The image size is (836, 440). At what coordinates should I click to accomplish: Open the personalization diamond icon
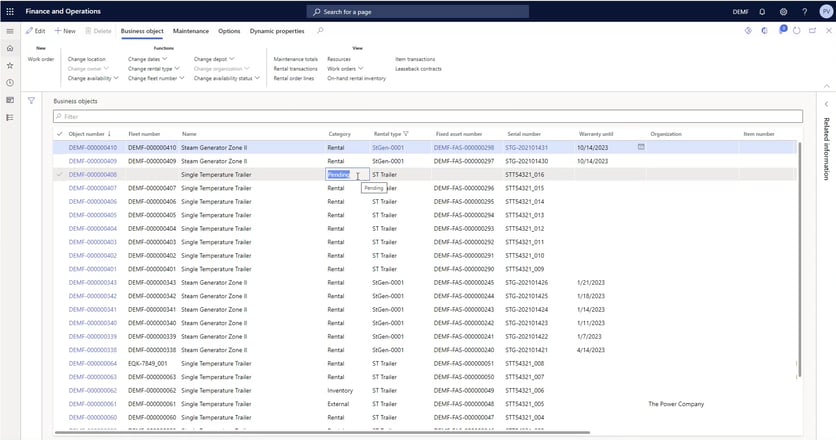748,31
